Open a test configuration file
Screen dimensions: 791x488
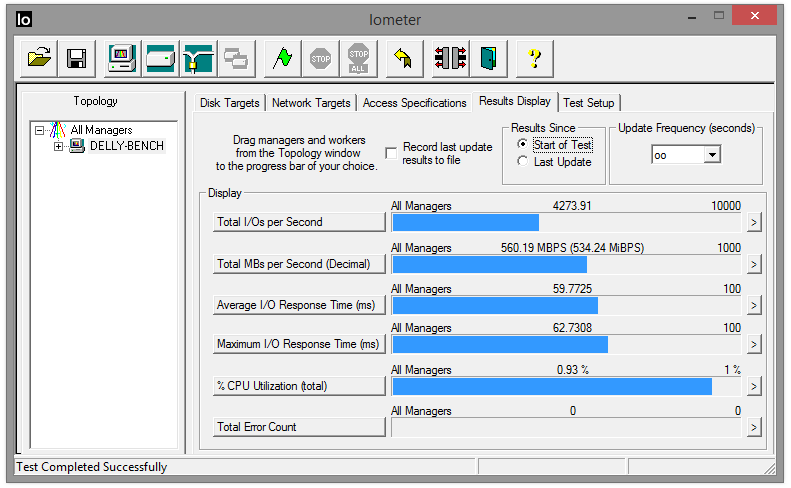(x=39, y=59)
